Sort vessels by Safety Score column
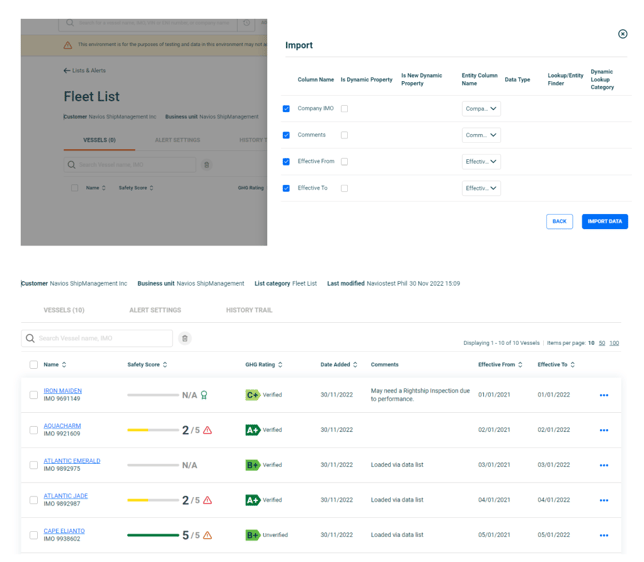Screen dimensions: 644x562 165,365
